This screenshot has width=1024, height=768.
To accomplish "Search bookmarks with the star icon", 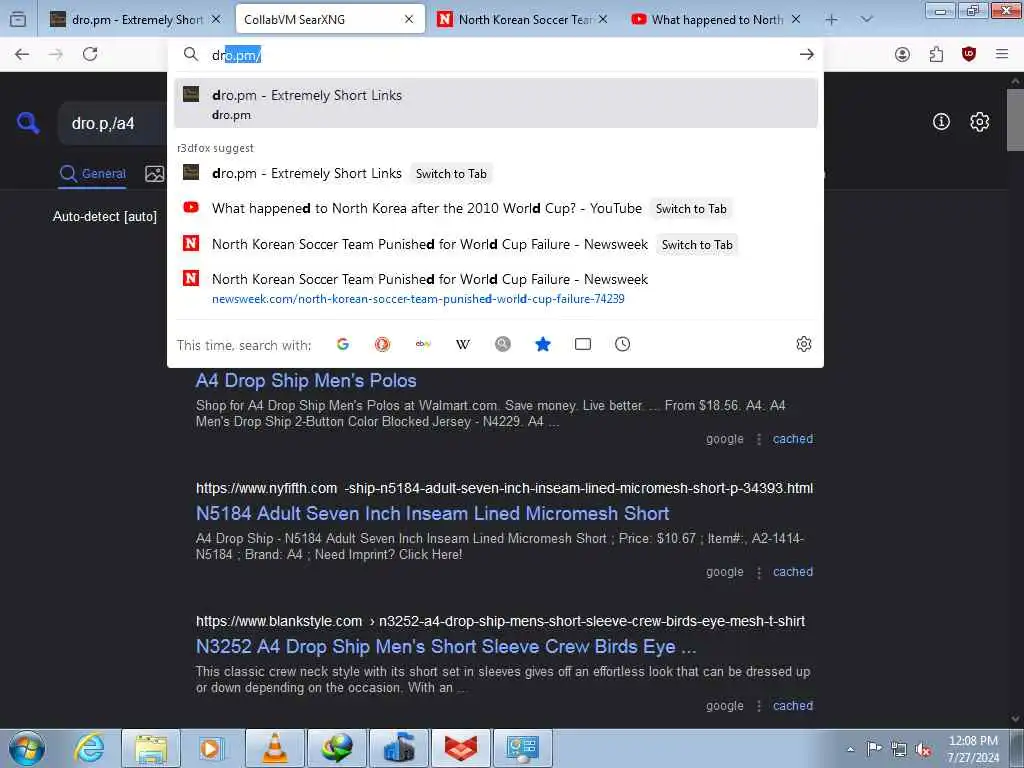I will [543, 344].
